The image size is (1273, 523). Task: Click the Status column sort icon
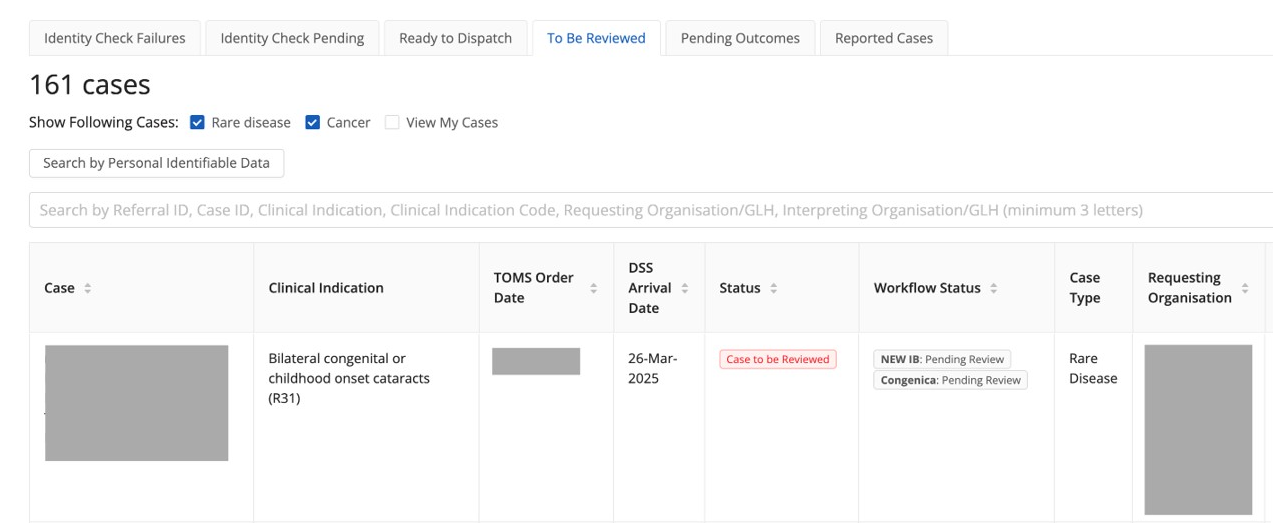click(x=774, y=288)
